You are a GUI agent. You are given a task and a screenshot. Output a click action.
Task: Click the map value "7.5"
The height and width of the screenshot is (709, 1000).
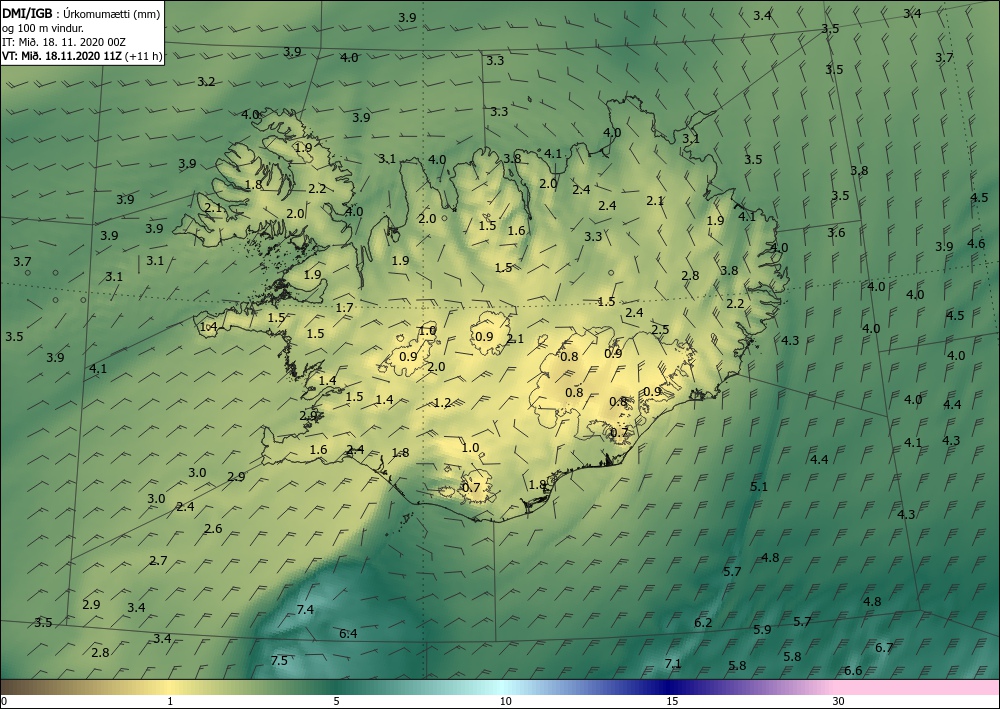click(x=279, y=661)
